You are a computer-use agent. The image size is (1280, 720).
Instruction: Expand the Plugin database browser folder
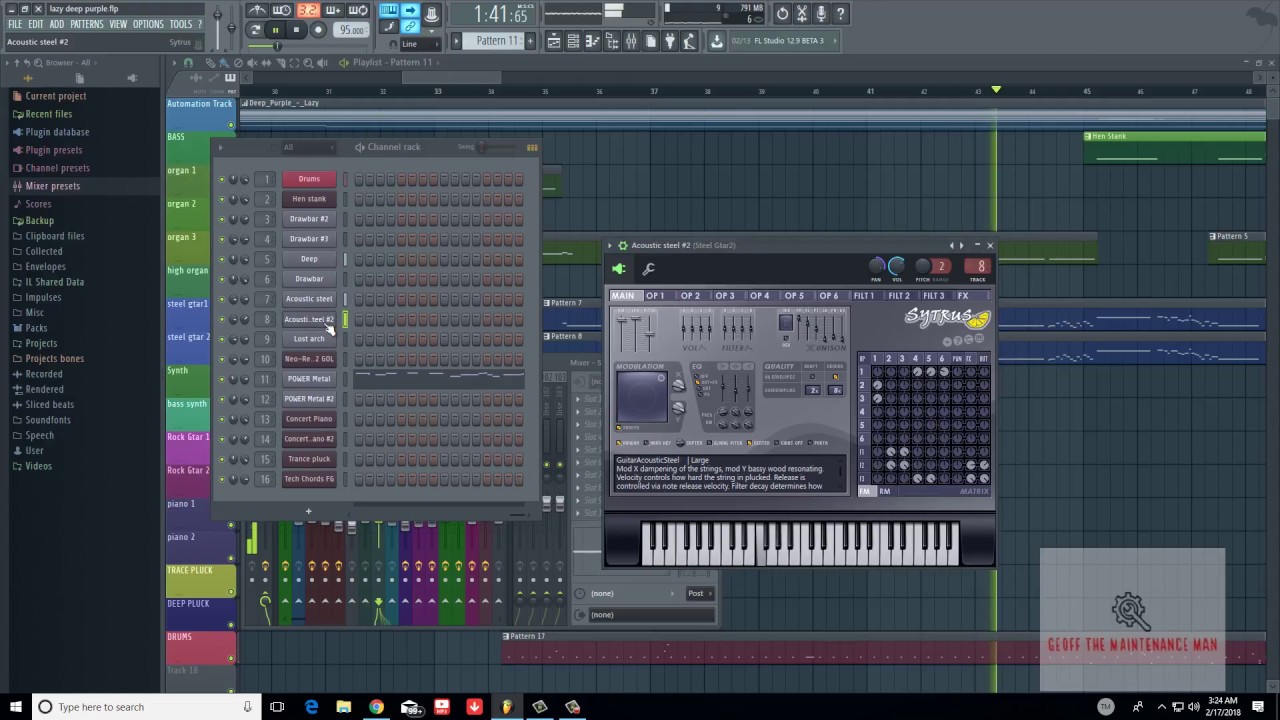point(57,132)
